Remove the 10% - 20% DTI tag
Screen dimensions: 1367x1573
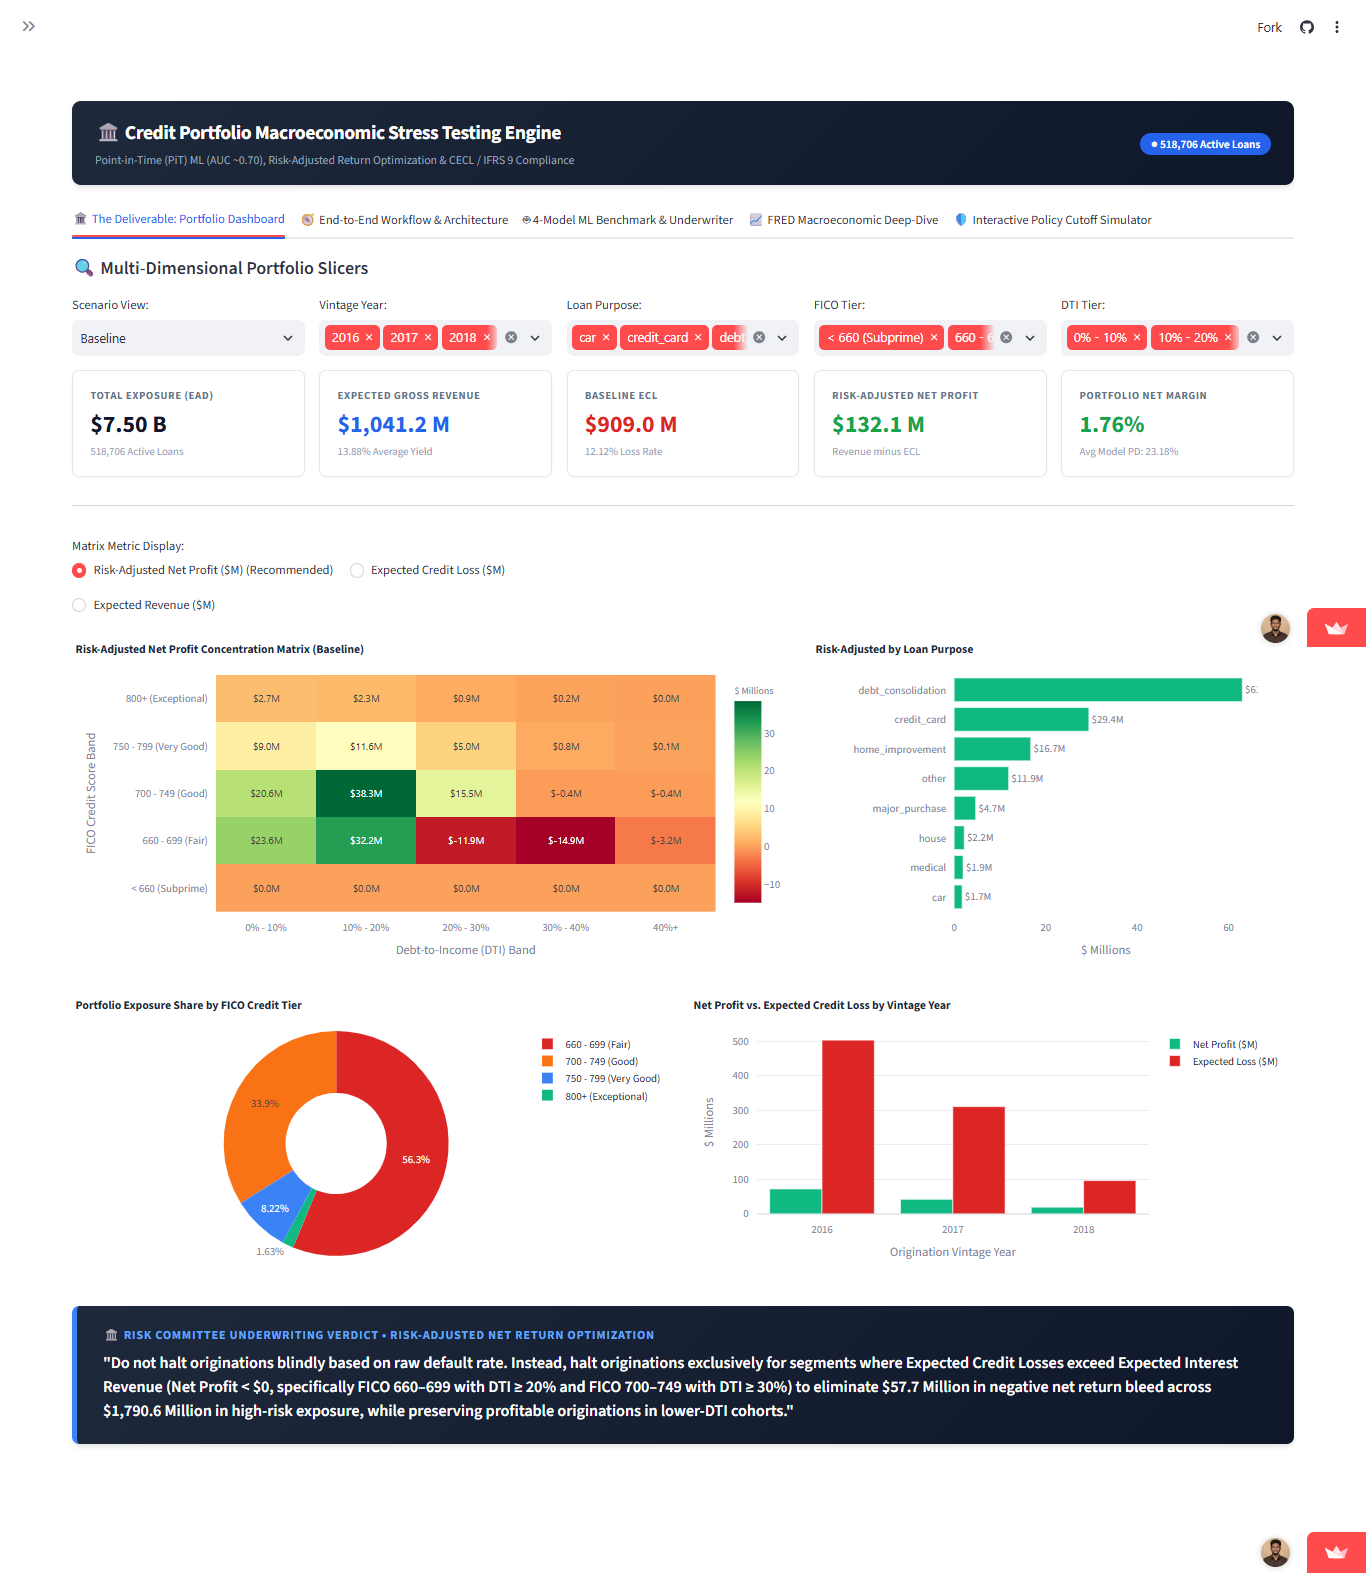point(1228,338)
